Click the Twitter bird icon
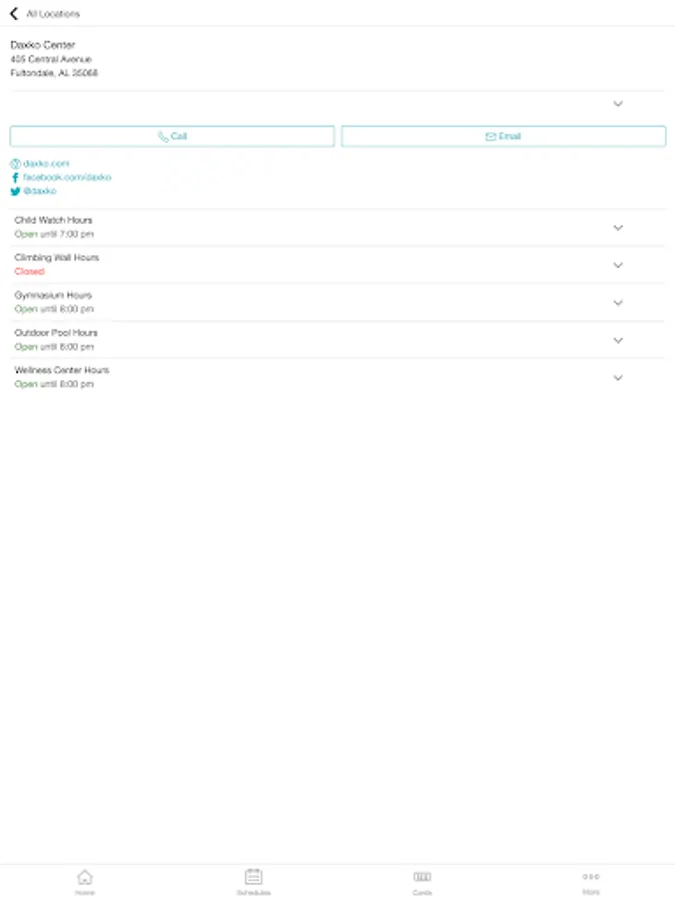The height and width of the screenshot is (900, 675). 15,191
